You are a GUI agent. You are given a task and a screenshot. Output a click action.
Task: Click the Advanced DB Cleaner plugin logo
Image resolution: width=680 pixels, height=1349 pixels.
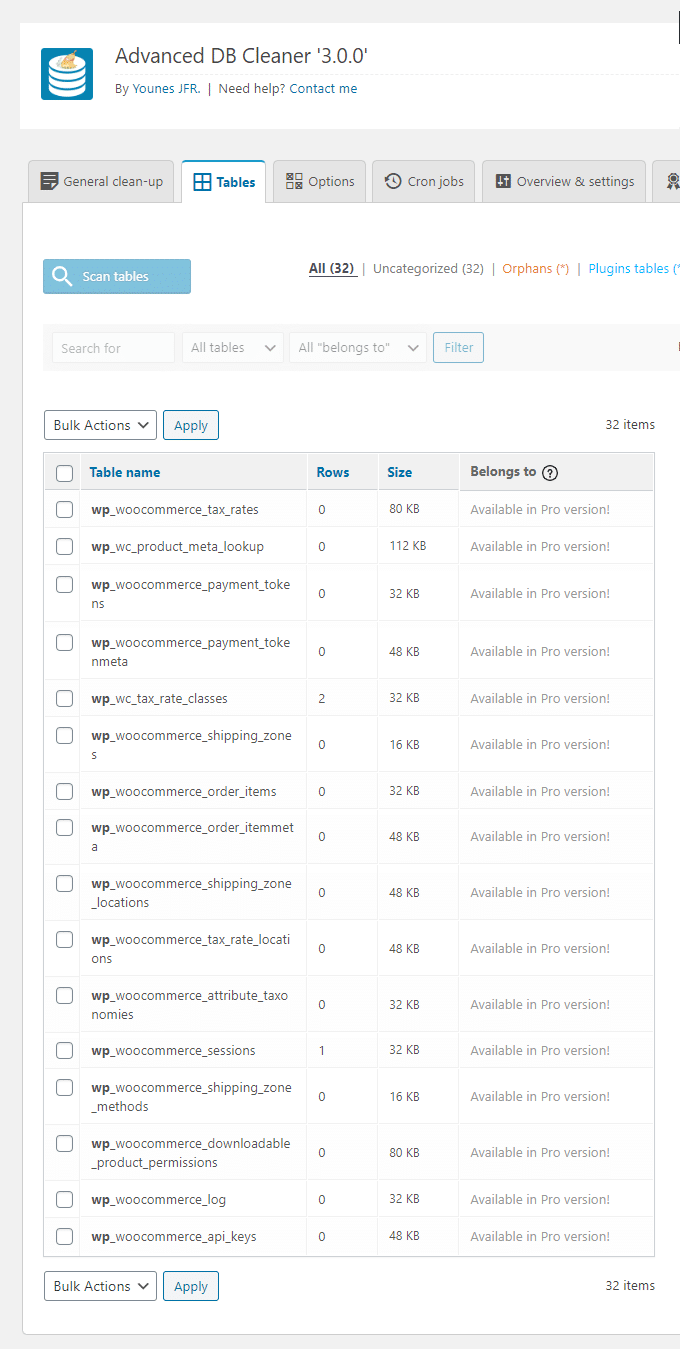pos(67,73)
